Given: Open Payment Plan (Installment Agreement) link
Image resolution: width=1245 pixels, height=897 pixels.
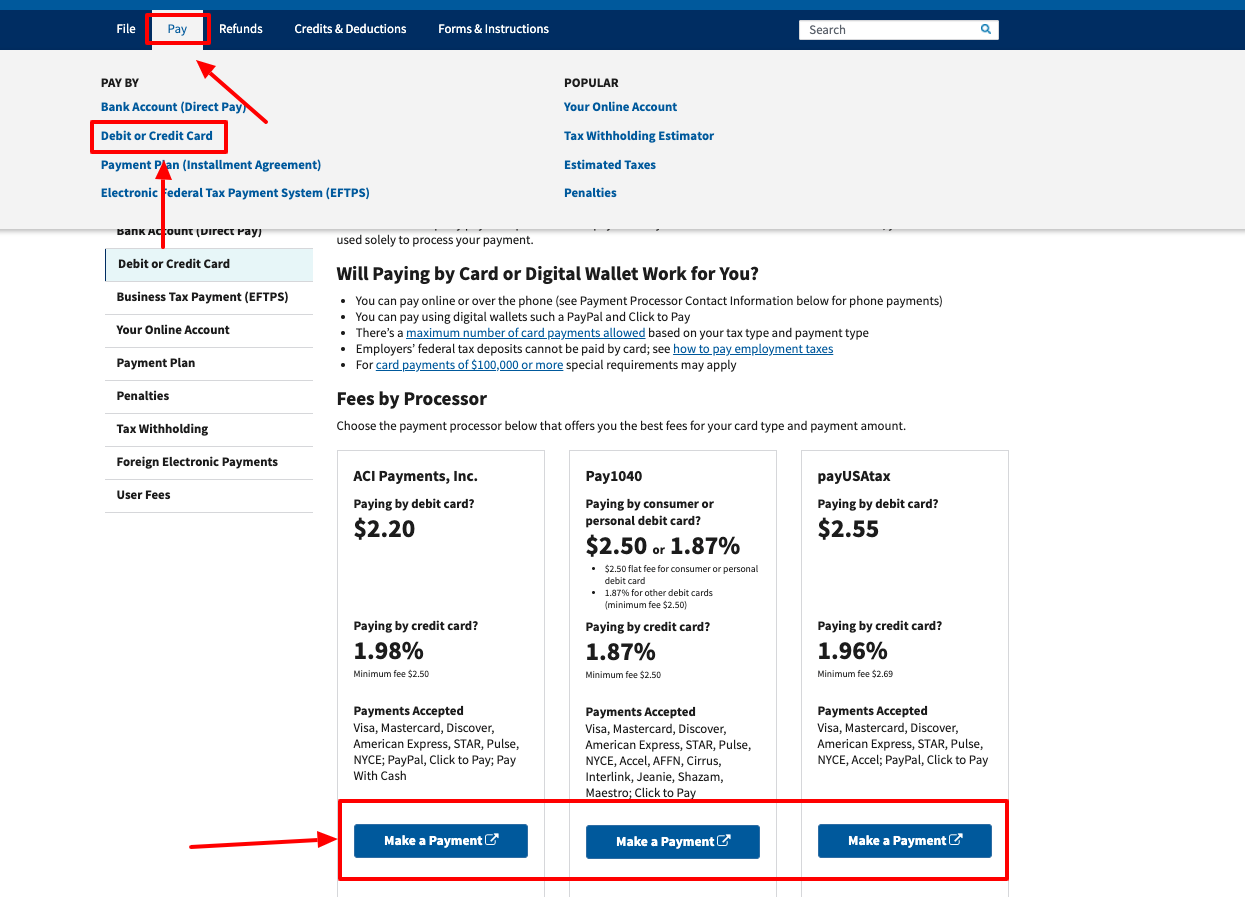Looking at the screenshot, I should [210, 164].
